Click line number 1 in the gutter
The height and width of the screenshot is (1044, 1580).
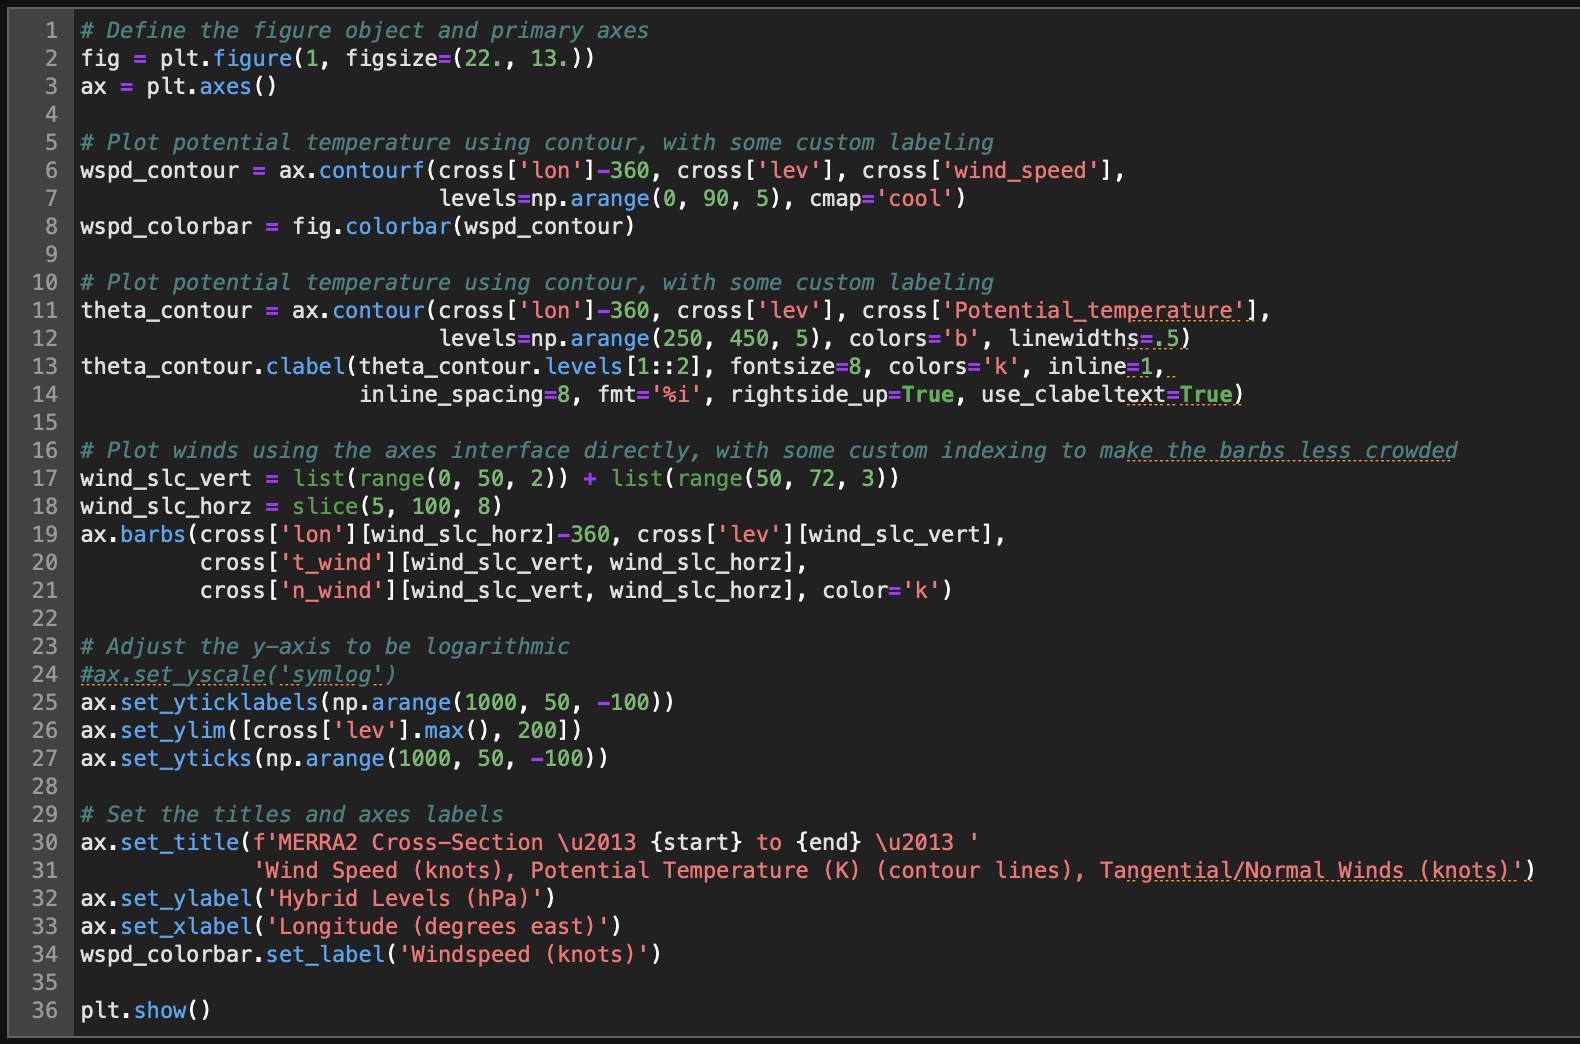[x=51, y=30]
